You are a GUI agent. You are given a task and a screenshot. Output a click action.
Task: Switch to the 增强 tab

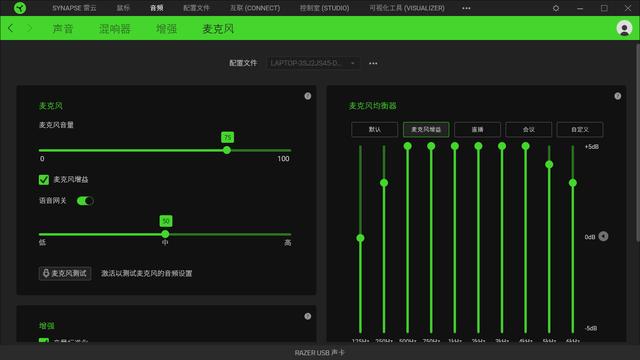pyautogui.click(x=167, y=29)
